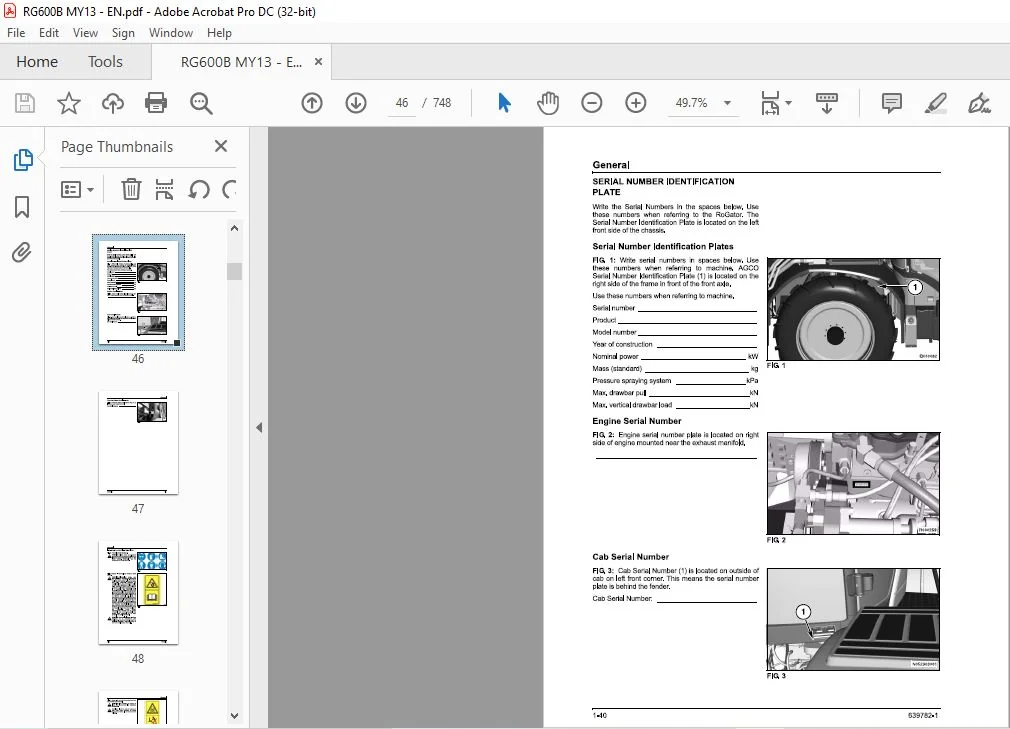Add a comment sticky note icon
1010x729 pixels.
891,103
